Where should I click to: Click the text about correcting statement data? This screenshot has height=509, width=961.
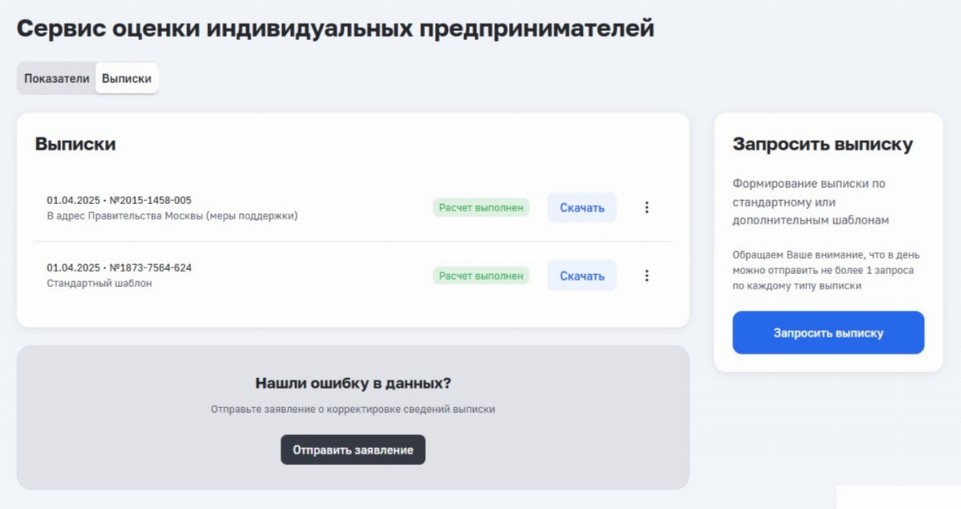coord(353,409)
